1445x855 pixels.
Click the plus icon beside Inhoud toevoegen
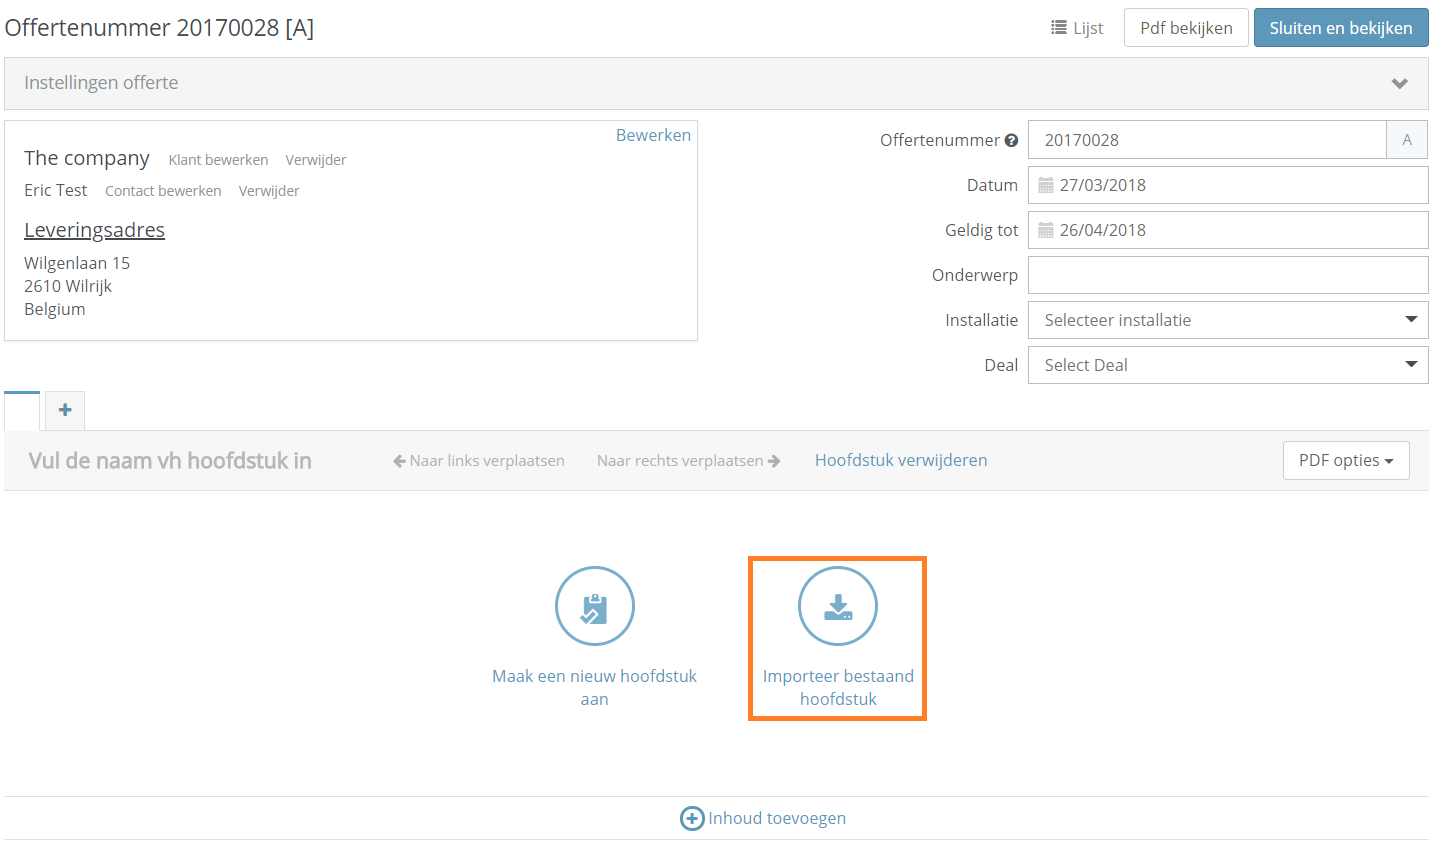[x=692, y=818]
